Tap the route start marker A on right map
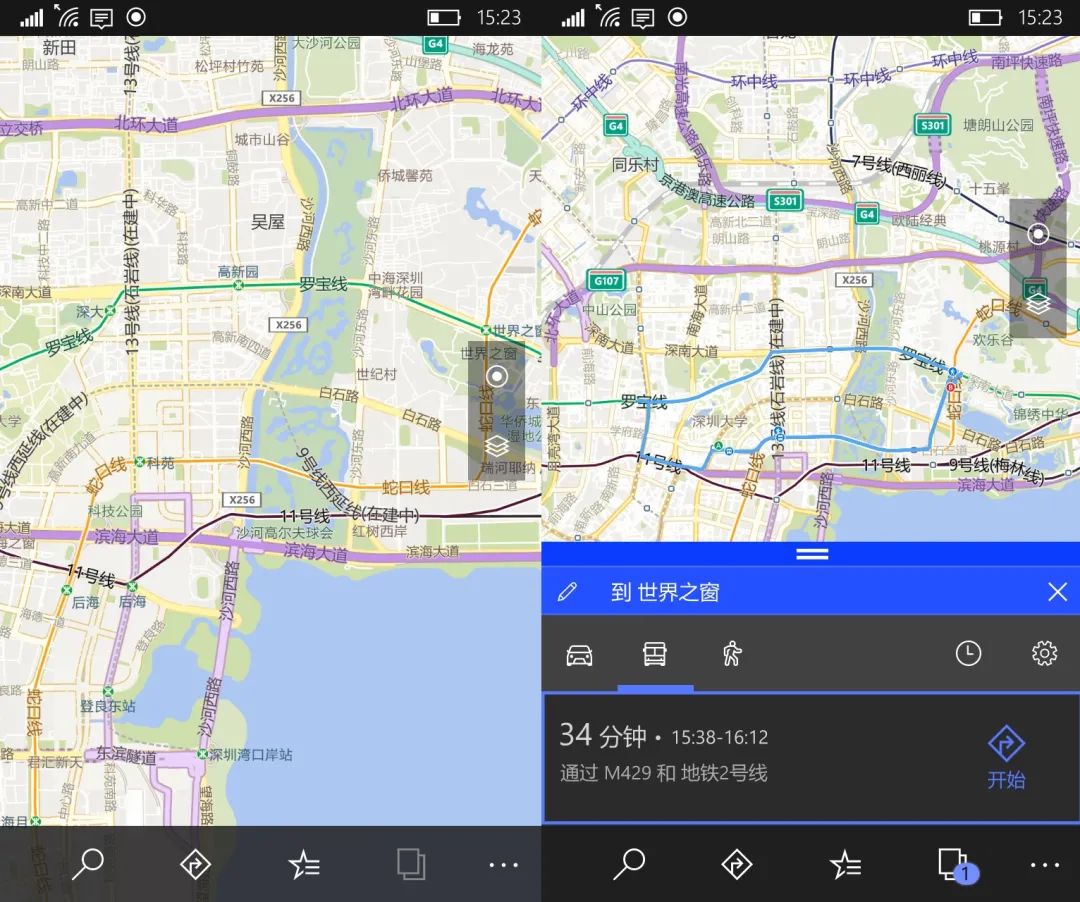 718,447
